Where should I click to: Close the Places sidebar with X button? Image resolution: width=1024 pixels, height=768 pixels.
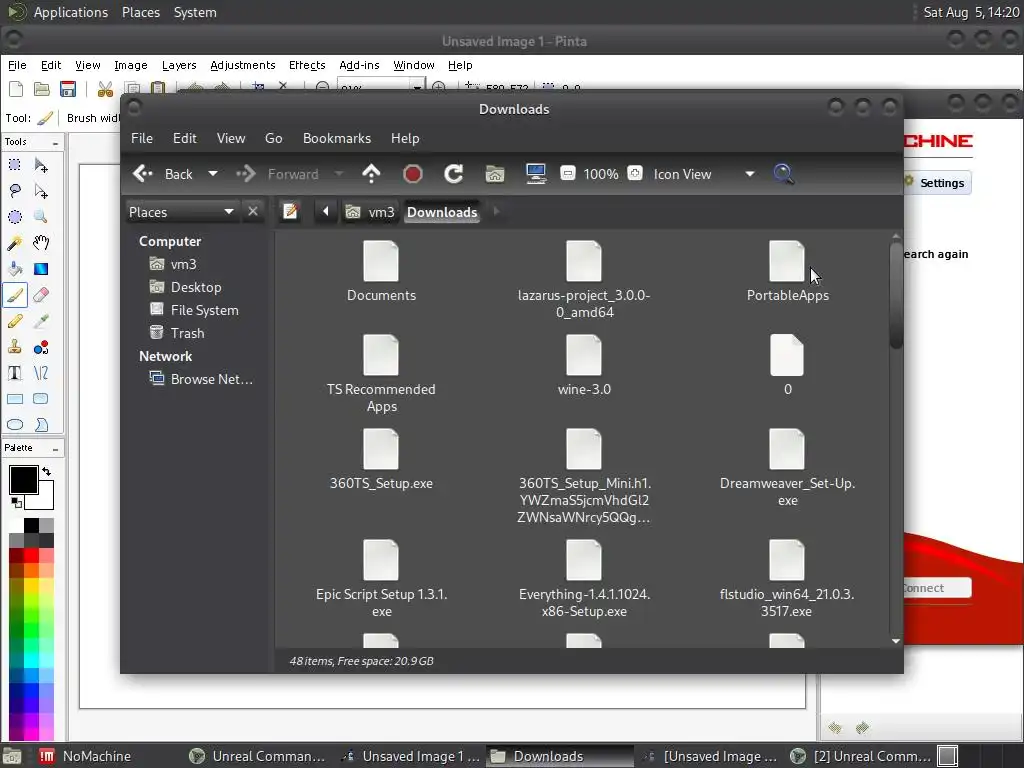point(253,212)
